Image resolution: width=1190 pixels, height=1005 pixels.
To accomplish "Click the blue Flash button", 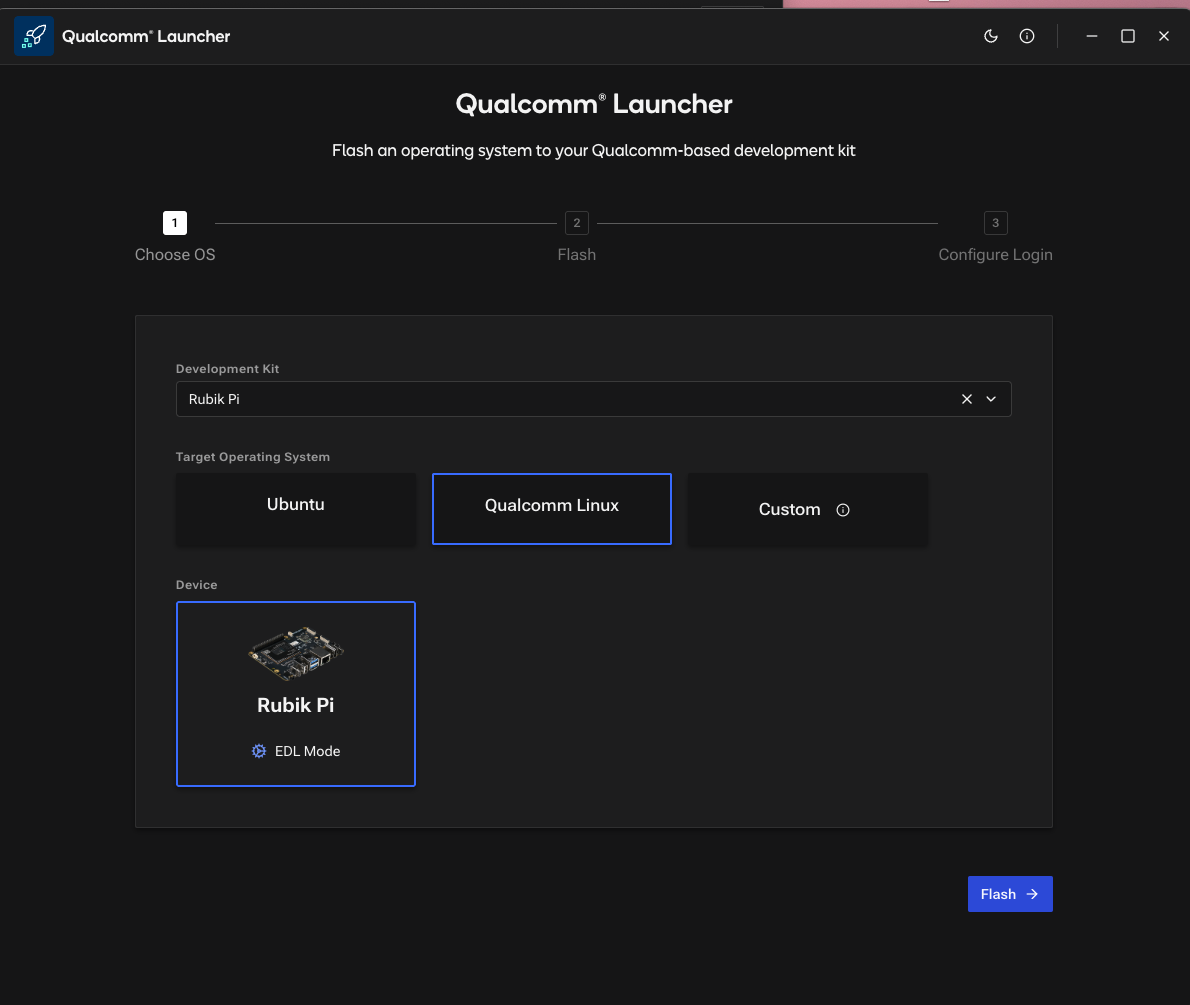I will [x=1010, y=894].
